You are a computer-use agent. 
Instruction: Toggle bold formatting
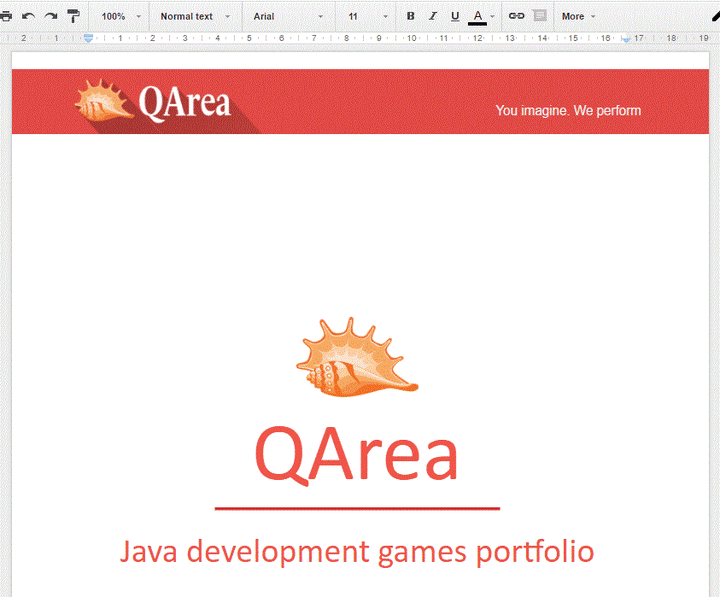click(x=411, y=17)
